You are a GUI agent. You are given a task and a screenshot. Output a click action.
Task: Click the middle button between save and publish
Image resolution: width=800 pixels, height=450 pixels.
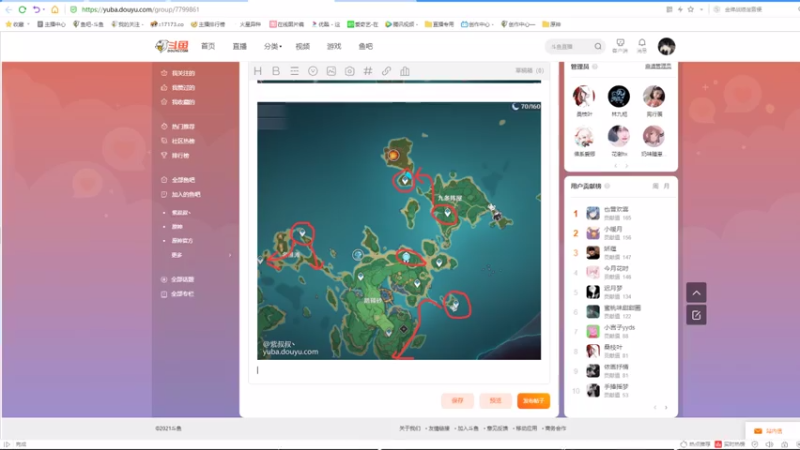[495, 401]
